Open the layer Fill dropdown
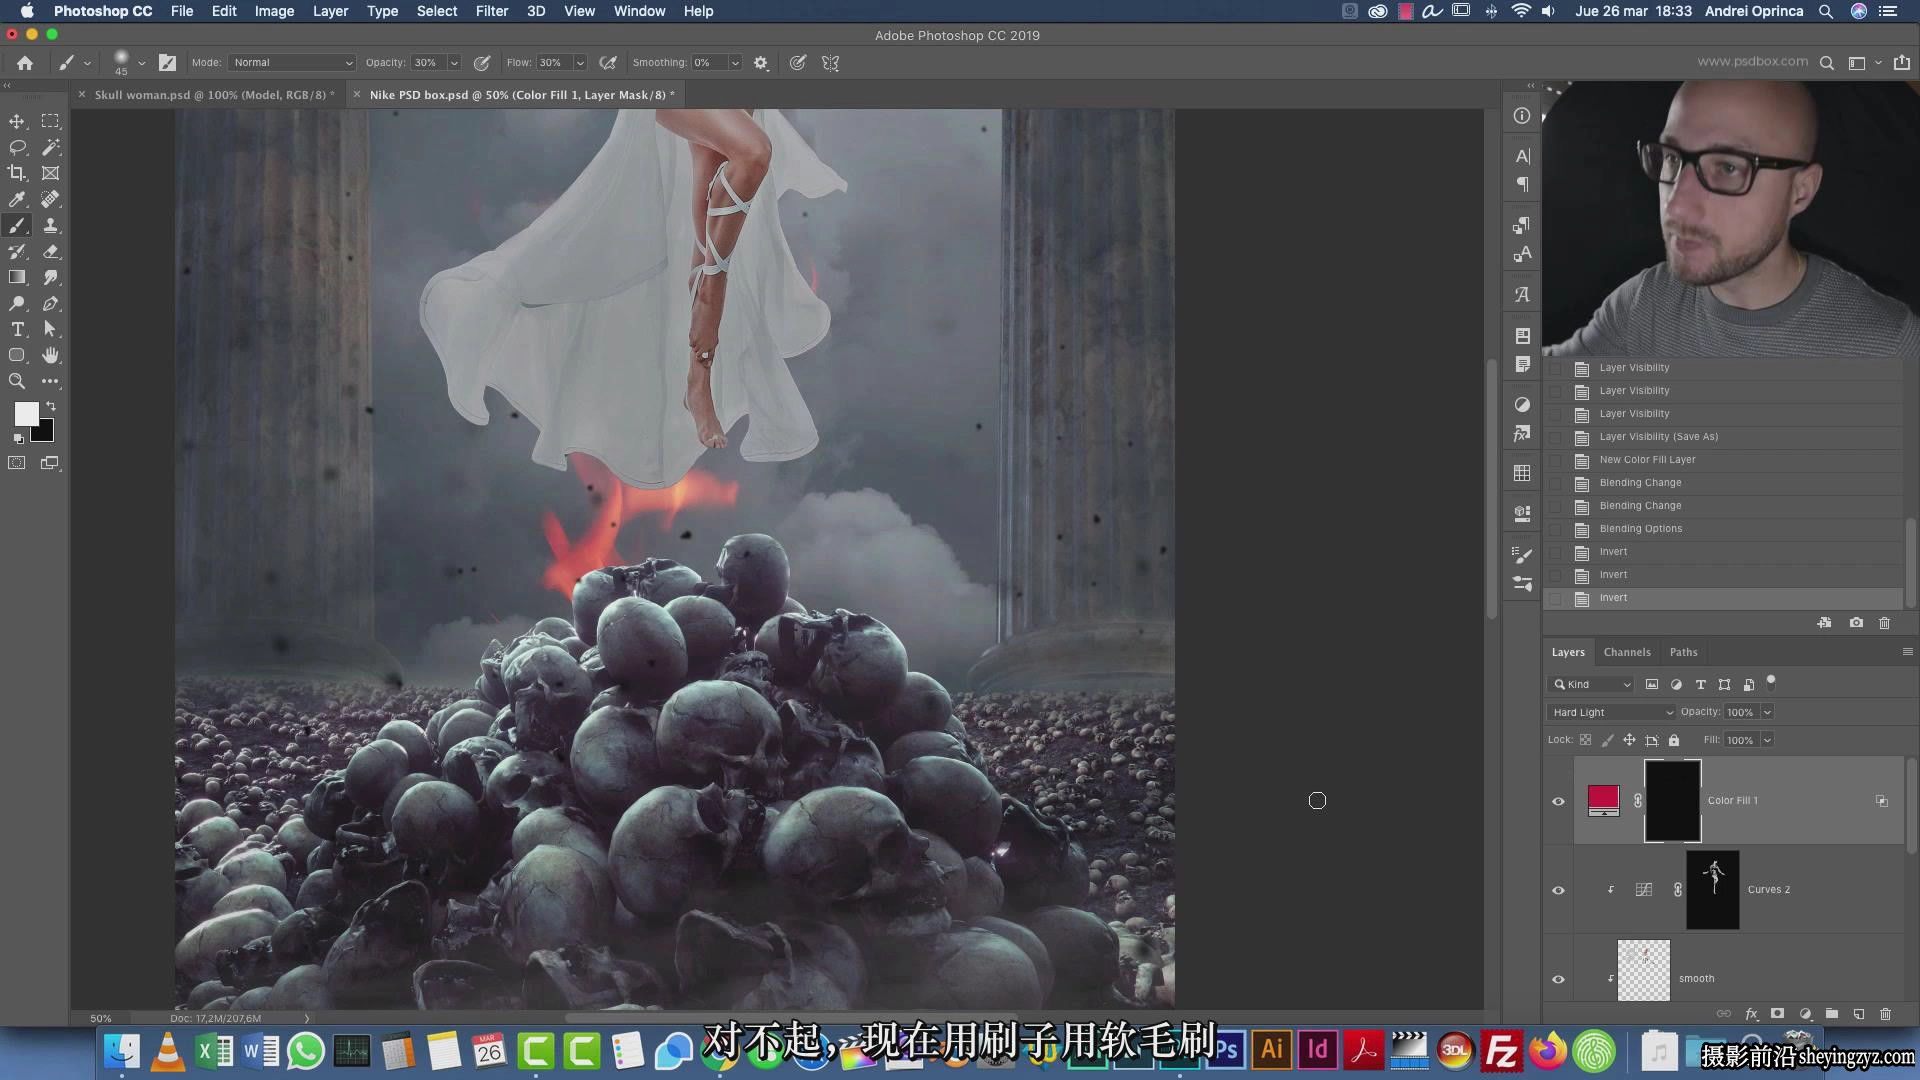This screenshot has height=1080, width=1920. 1767,740
